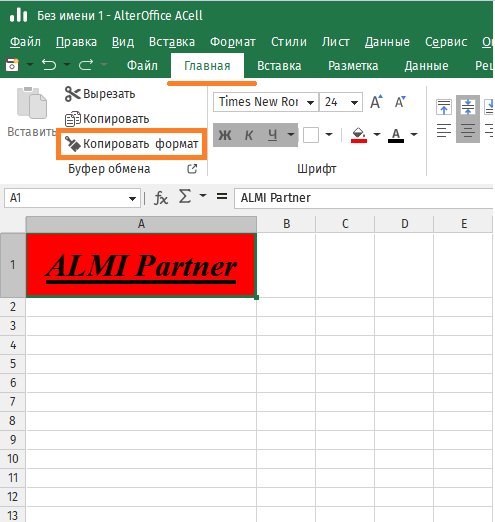Expand font color dropdown arrow

[414, 135]
